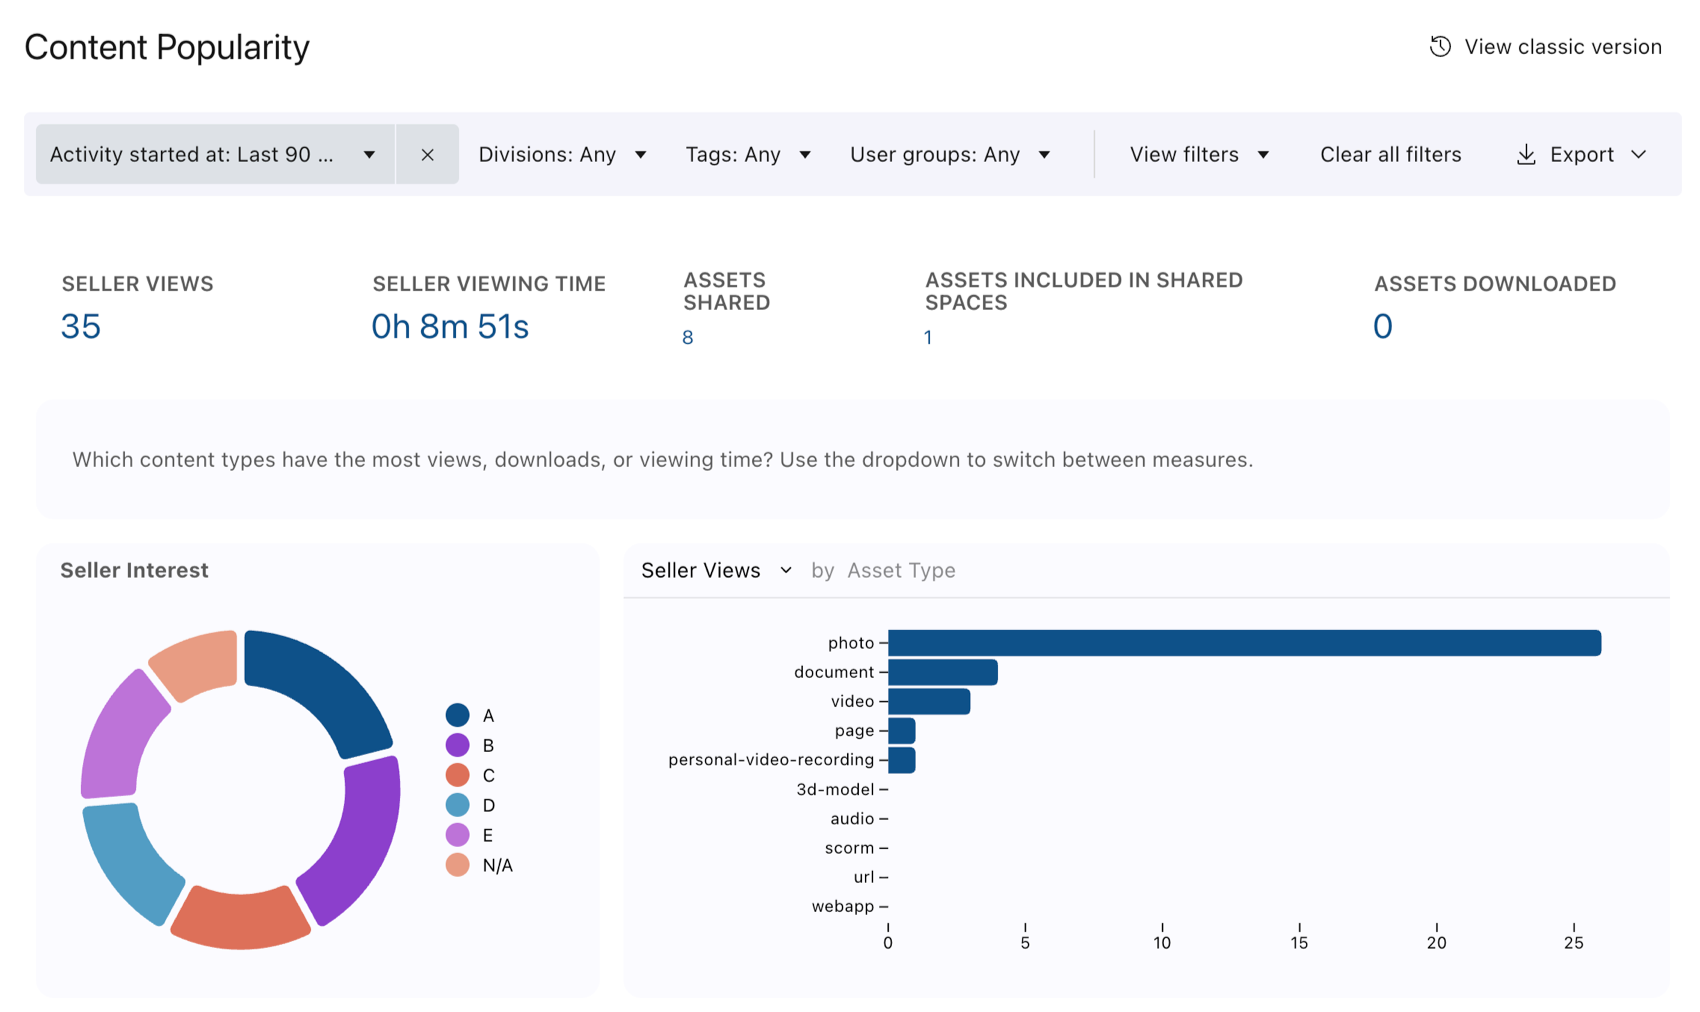The image size is (1700, 1012).
Task: Click the Assets Shared value 8
Action: pos(687,338)
